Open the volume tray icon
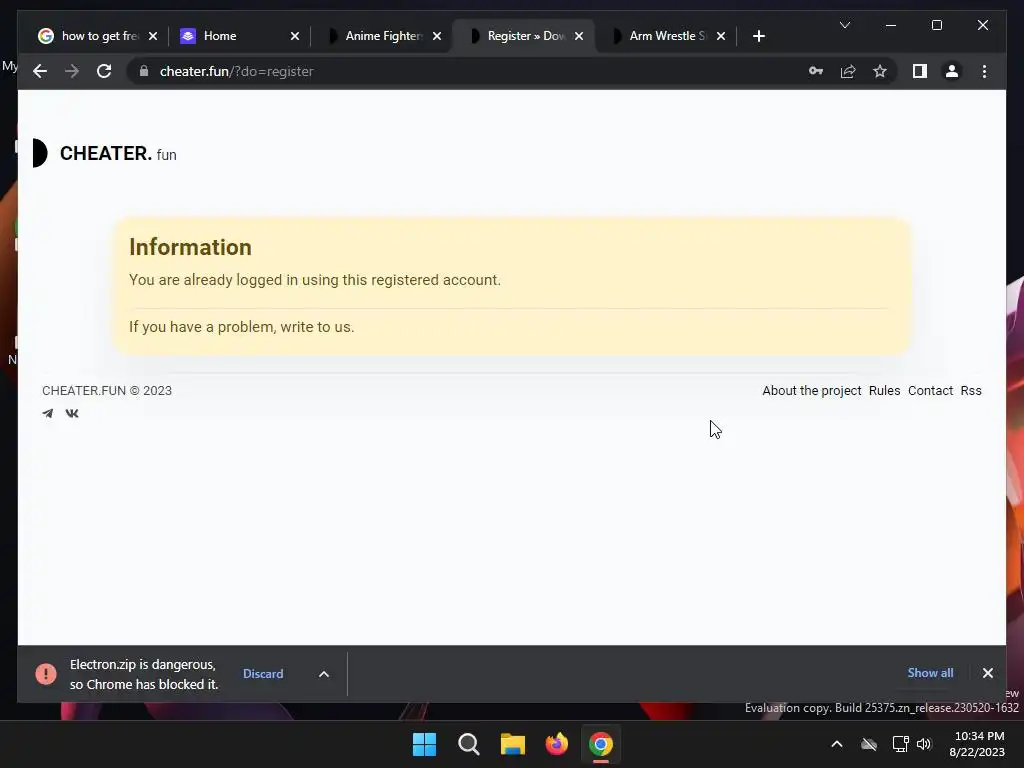 click(x=923, y=744)
